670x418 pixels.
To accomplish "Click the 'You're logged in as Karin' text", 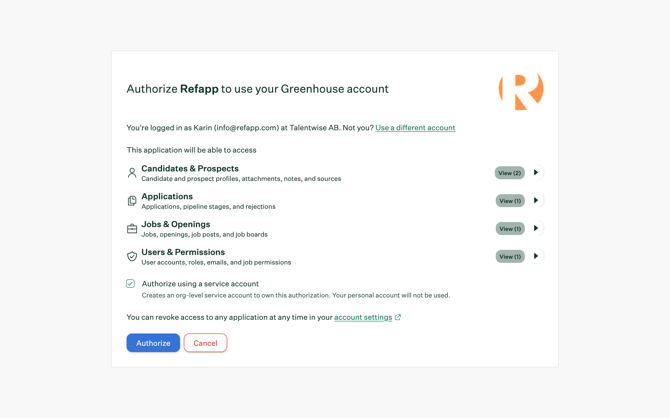I will (250, 128).
